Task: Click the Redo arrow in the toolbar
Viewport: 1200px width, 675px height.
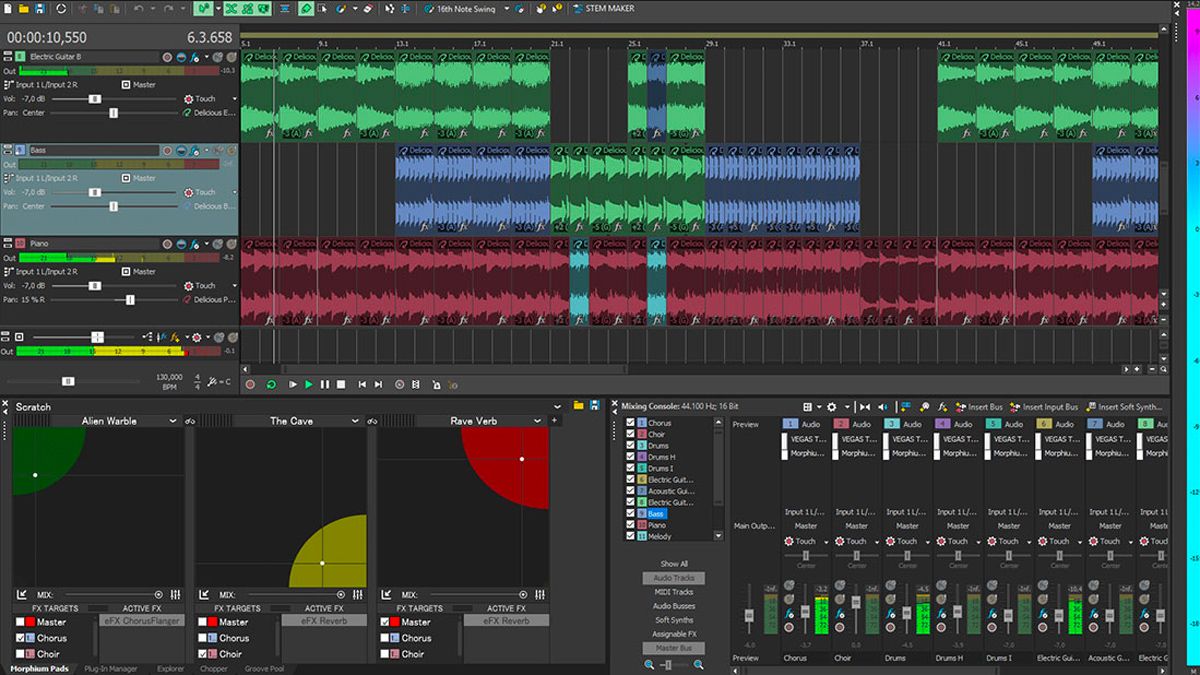Action: coord(169,8)
